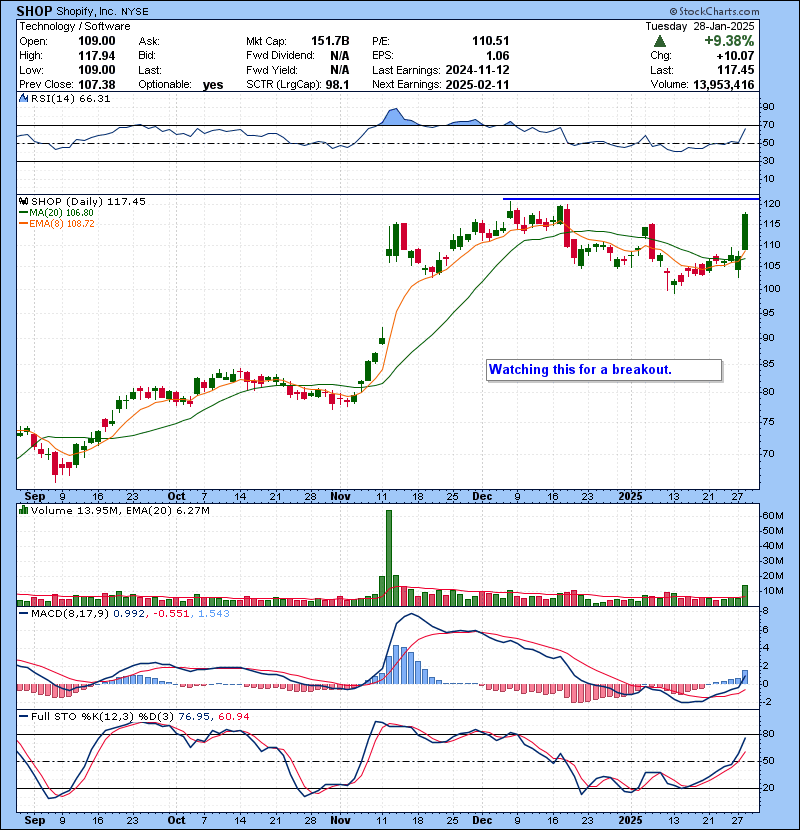800x830 pixels.
Task: Click the 'Technology / Software' sector label
Action: tap(75, 26)
